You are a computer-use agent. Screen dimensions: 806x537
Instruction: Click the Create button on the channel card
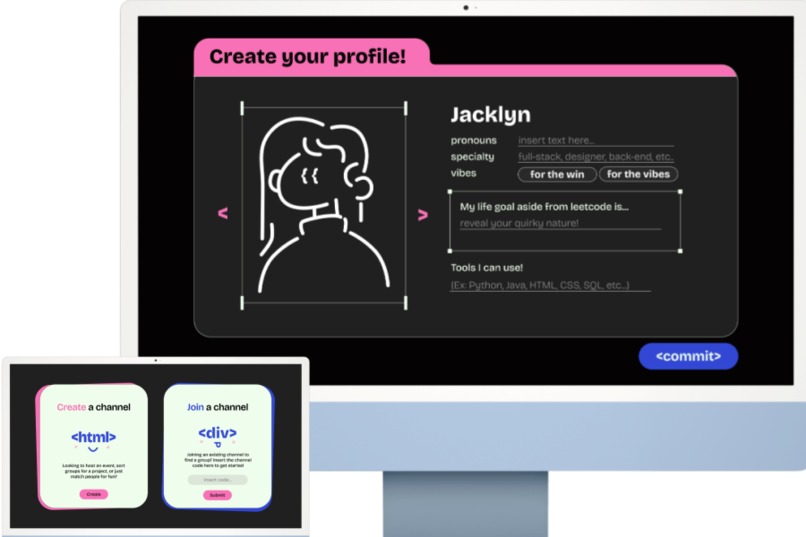[94, 494]
